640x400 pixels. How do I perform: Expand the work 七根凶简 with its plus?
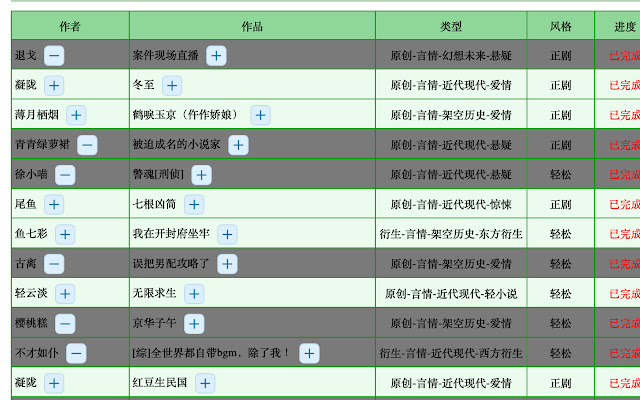[x=194, y=204]
